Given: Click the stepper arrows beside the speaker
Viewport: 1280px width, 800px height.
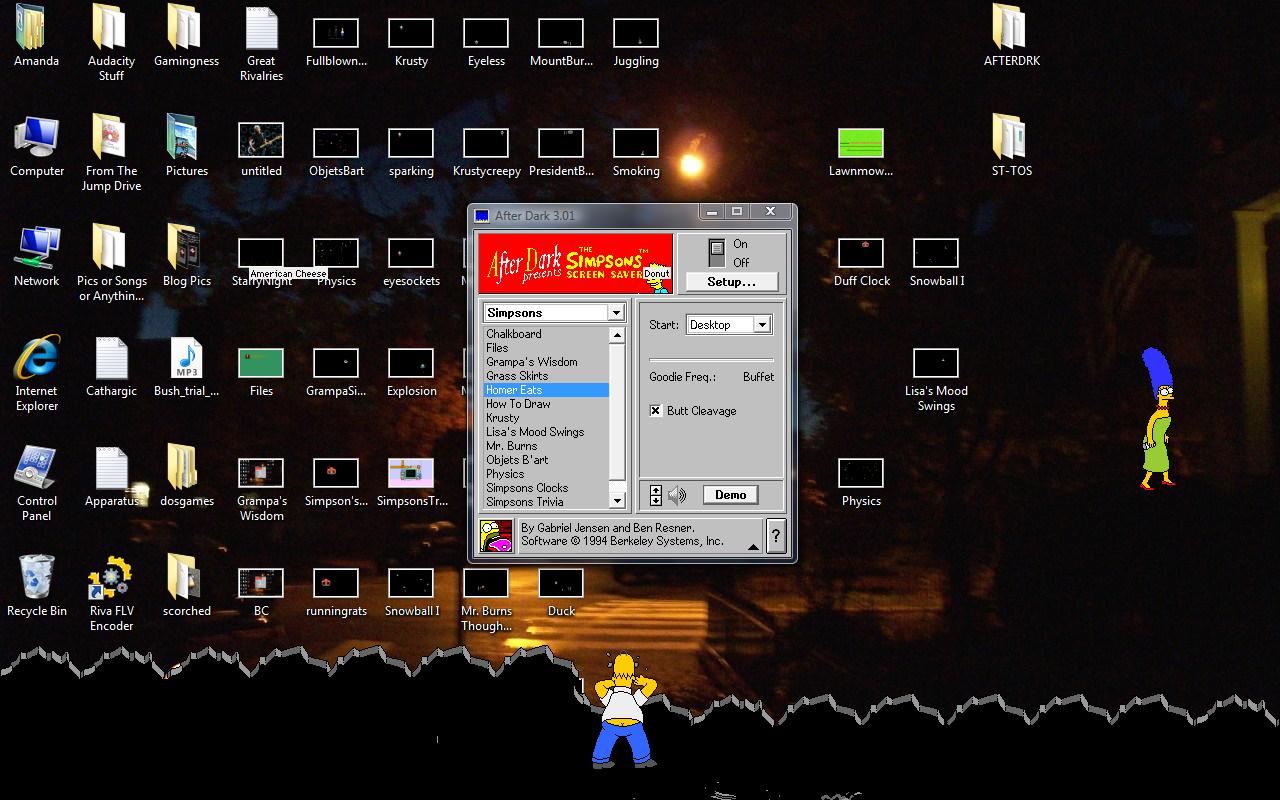Looking at the screenshot, I should [656, 495].
